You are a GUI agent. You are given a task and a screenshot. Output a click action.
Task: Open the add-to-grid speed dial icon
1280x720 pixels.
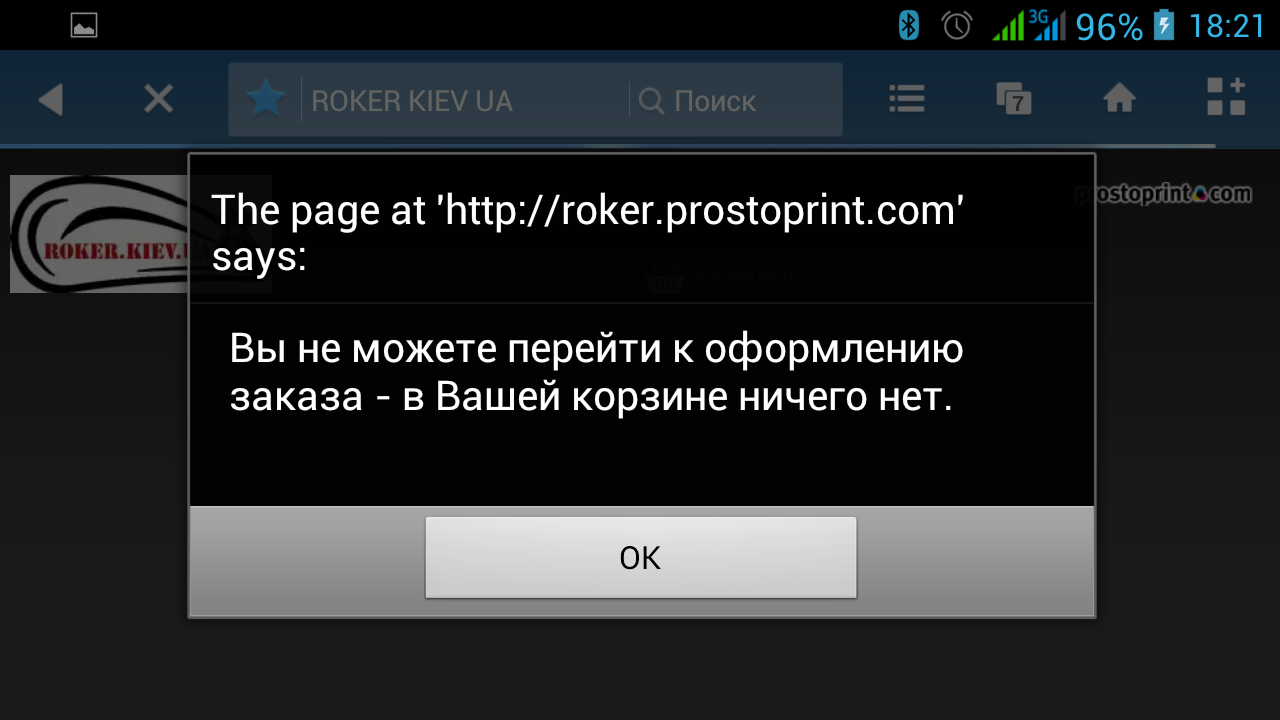coord(1225,97)
